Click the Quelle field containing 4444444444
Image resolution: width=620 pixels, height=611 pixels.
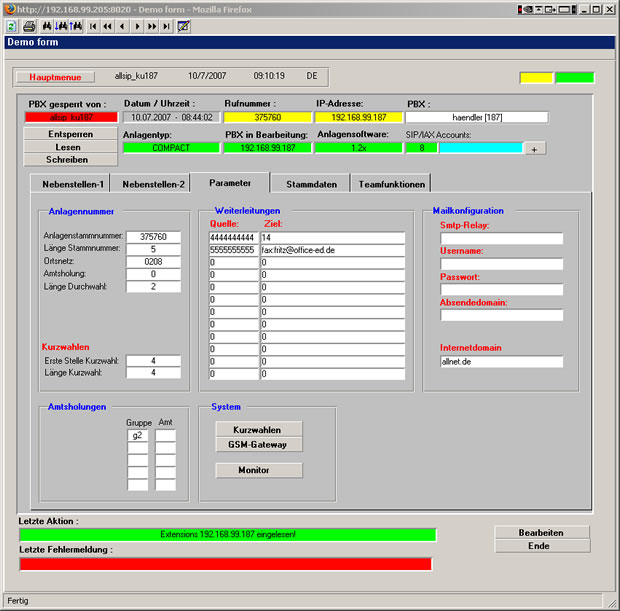click(x=234, y=237)
